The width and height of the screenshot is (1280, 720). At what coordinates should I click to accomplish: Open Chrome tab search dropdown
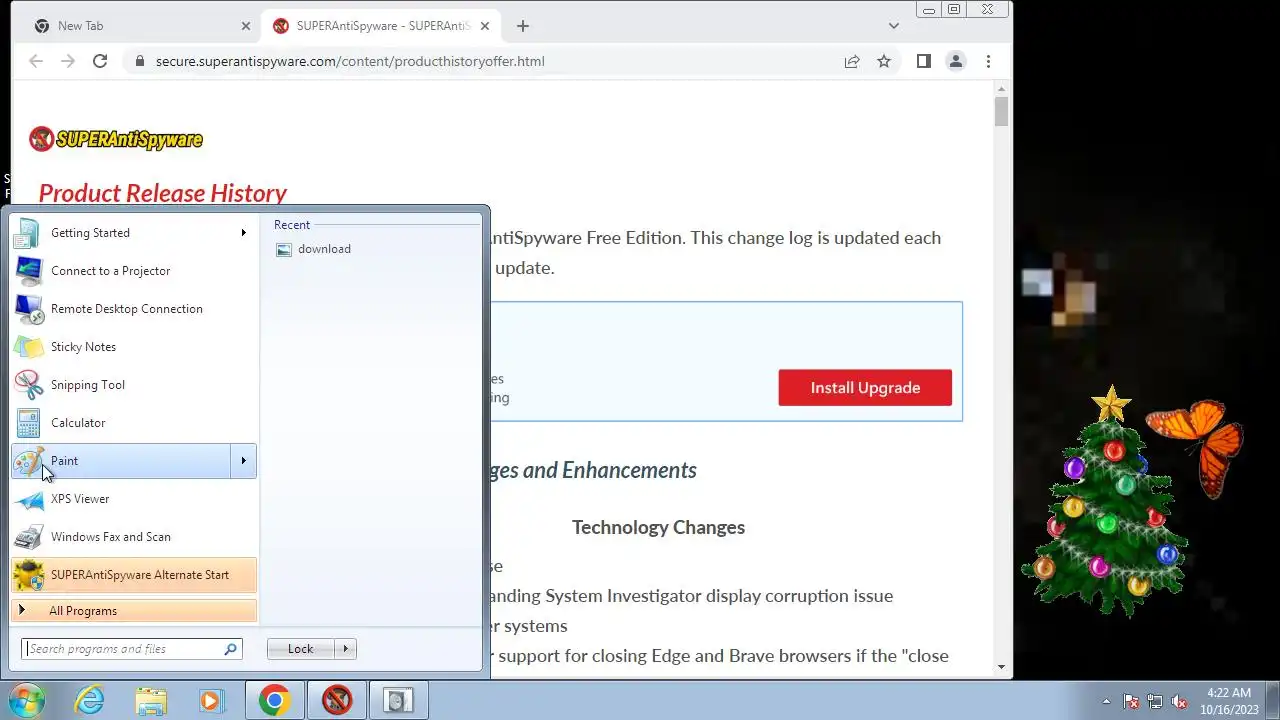click(894, 26)
